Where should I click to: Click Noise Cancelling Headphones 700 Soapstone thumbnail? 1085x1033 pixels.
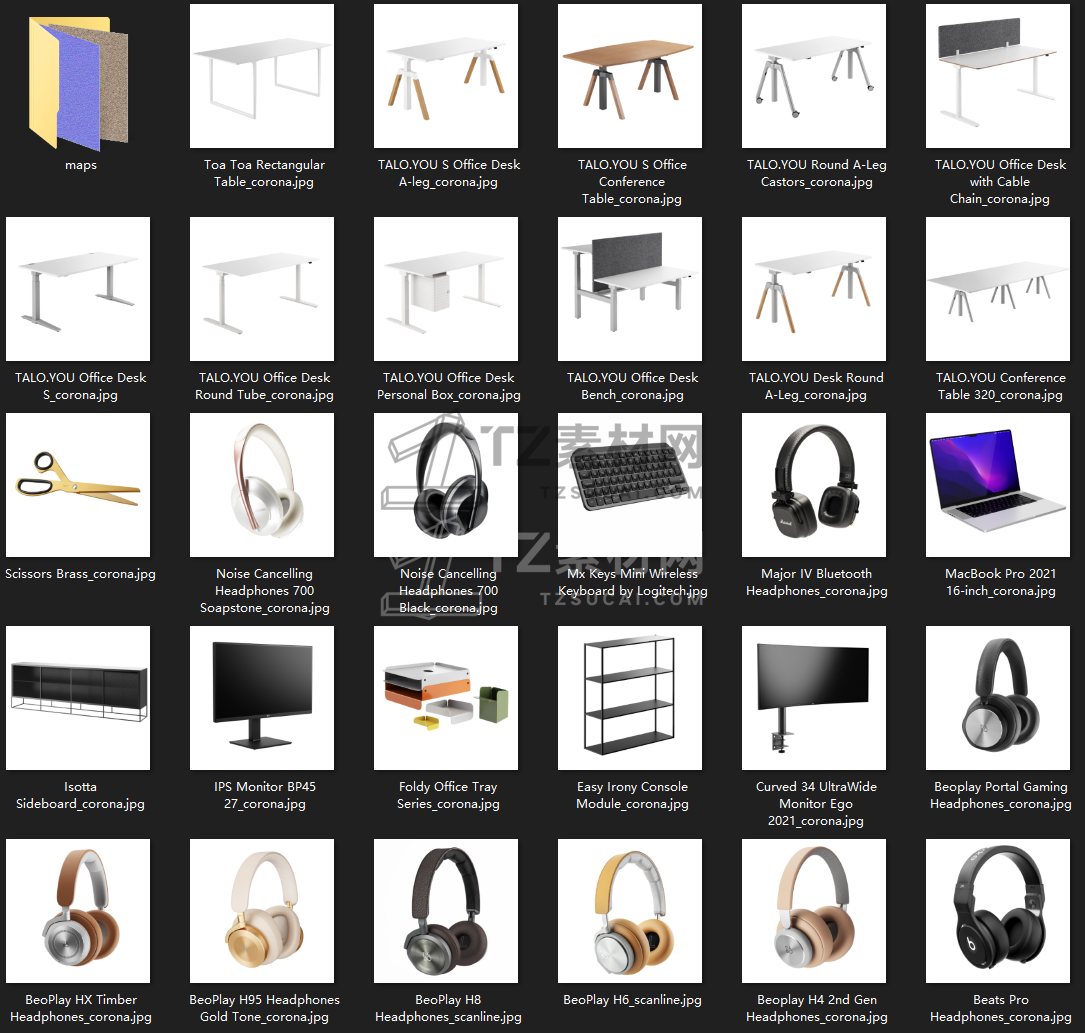pyautogui.click(x=262, y=485)
